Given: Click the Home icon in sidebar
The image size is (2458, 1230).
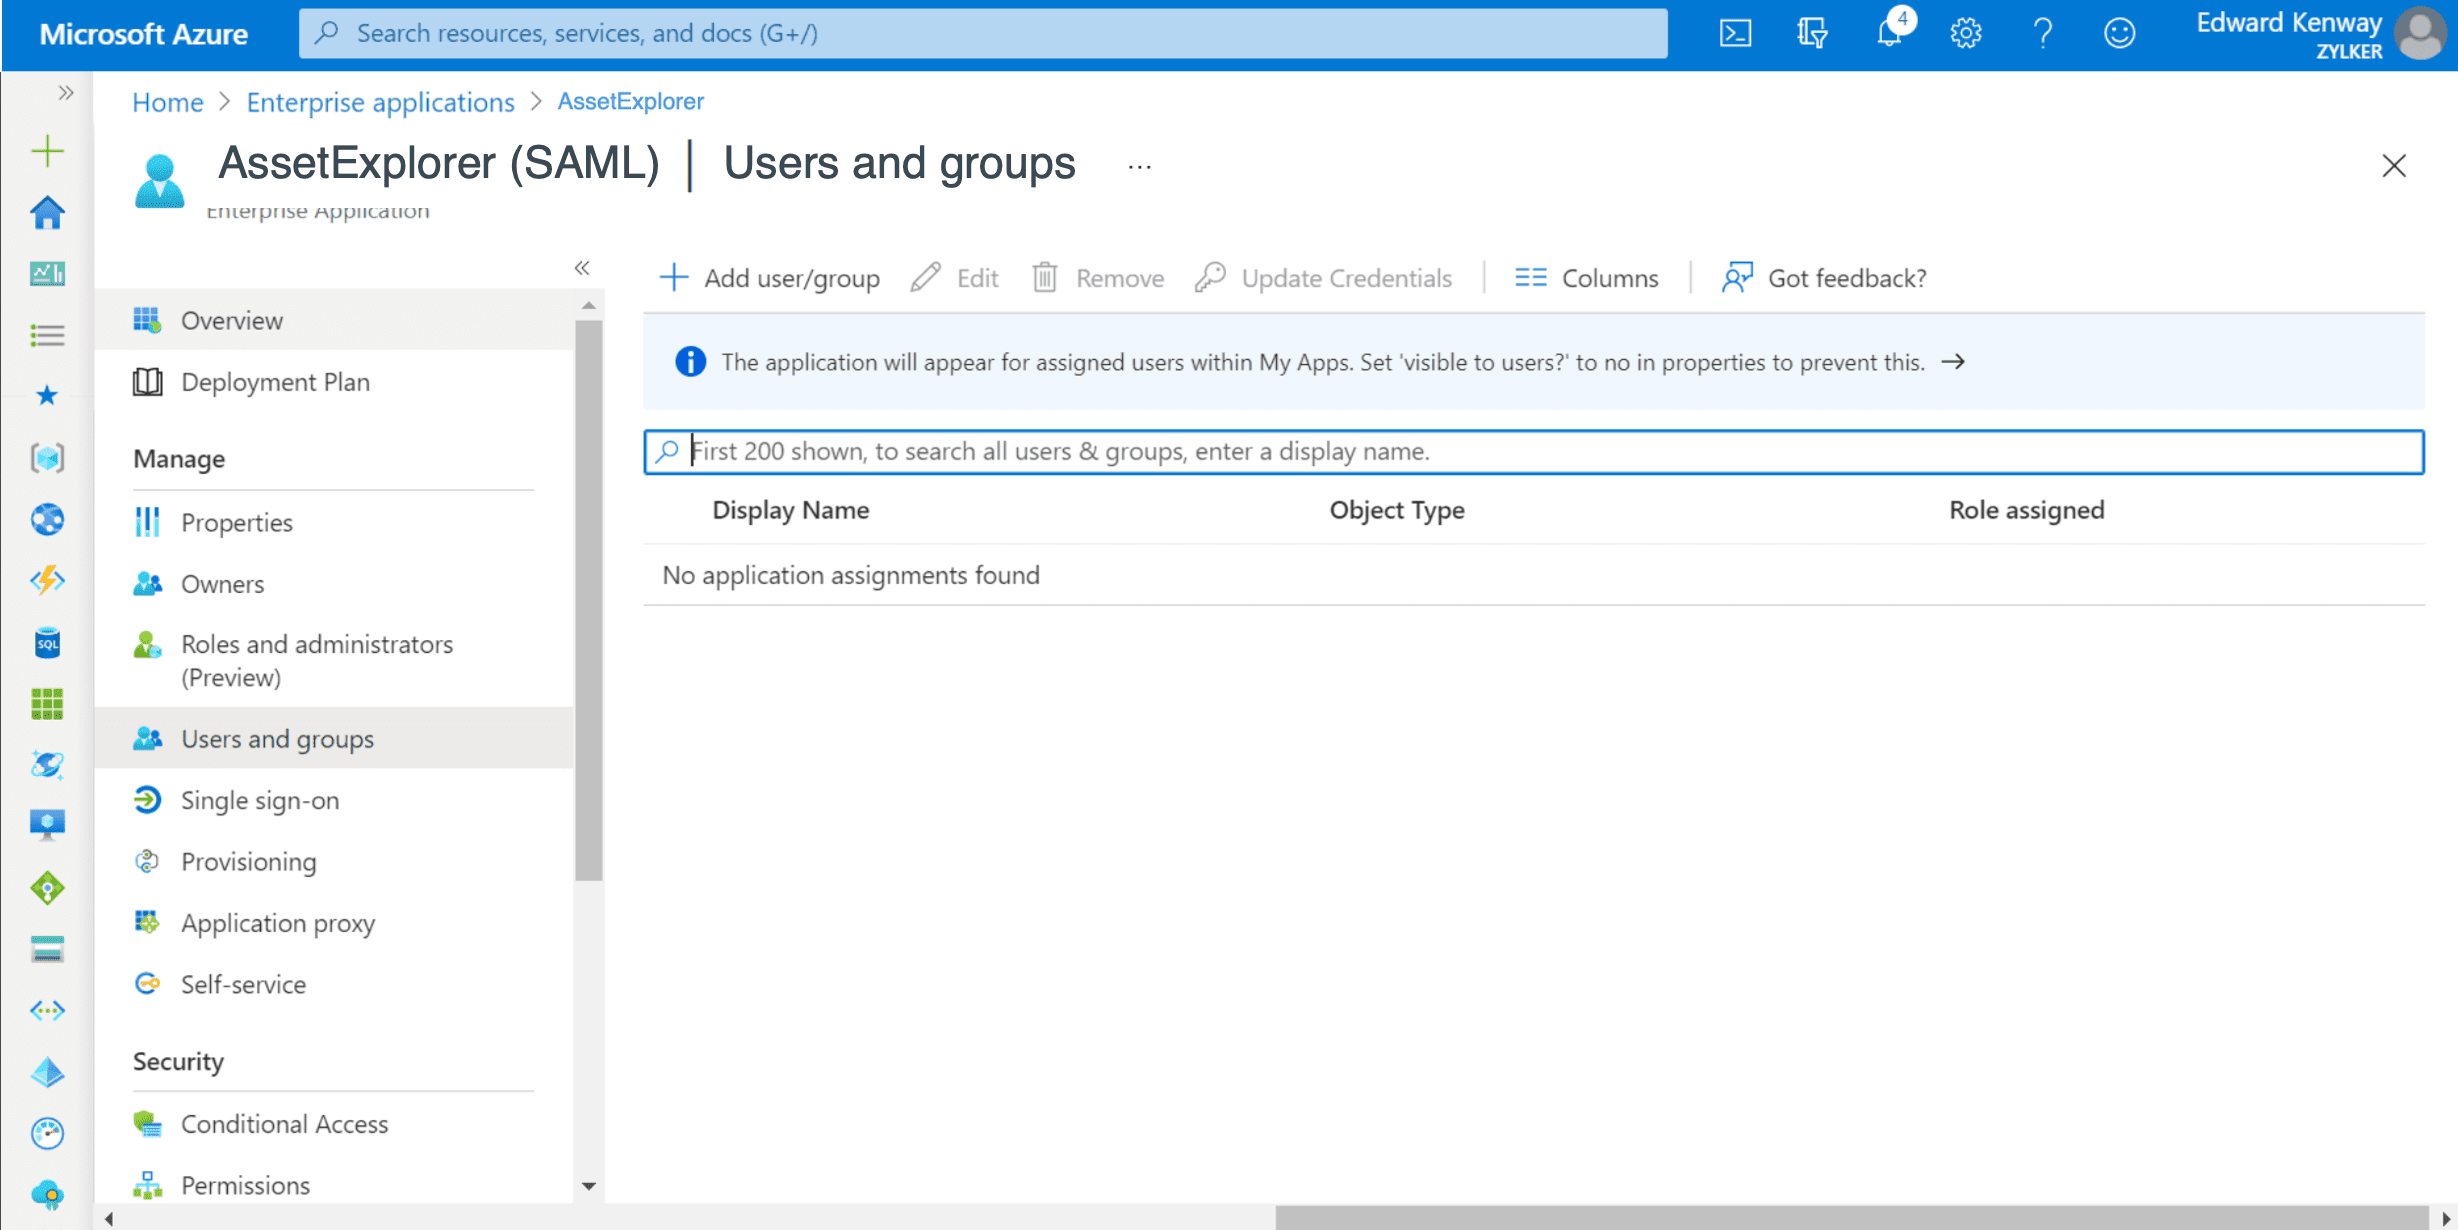Looking at the screenshot, I should (47, 212).
